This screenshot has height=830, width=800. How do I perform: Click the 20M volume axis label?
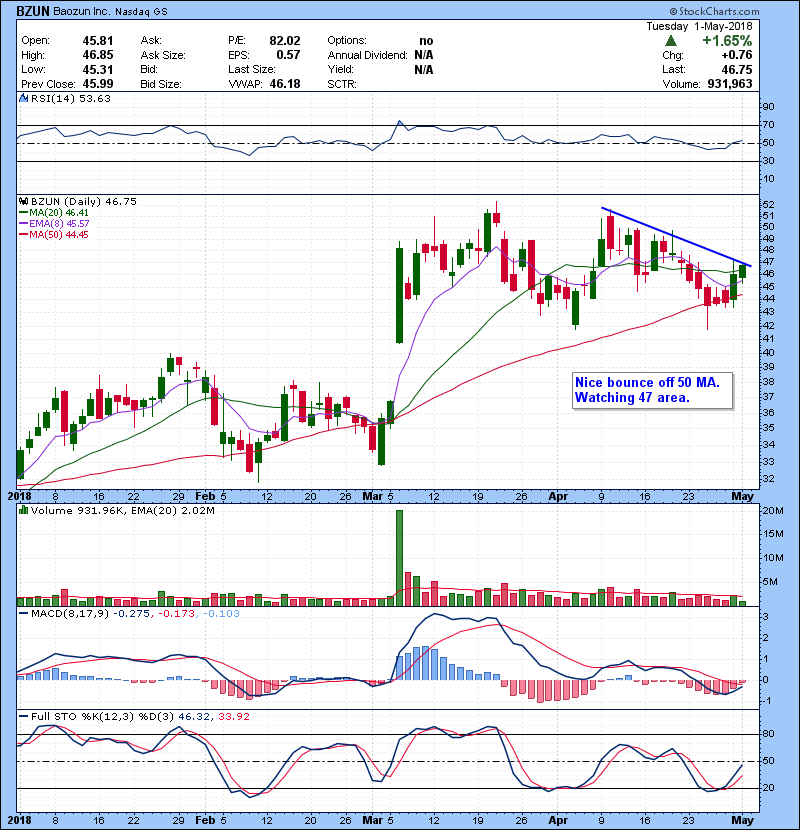click(772, 511)
